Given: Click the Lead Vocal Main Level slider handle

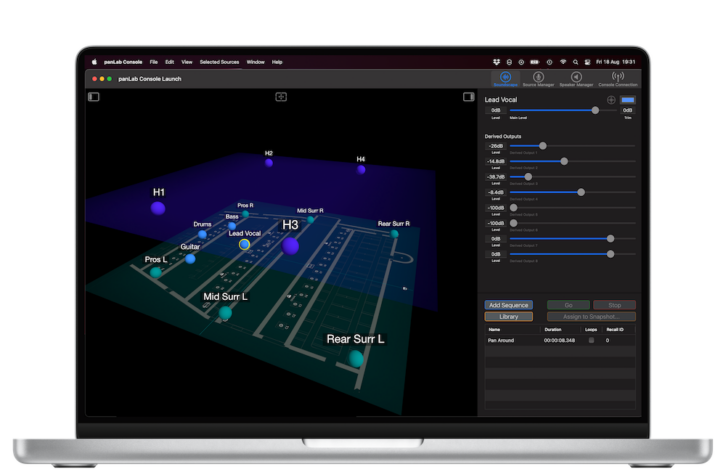Looking at the screenshot, I should 596,110.
